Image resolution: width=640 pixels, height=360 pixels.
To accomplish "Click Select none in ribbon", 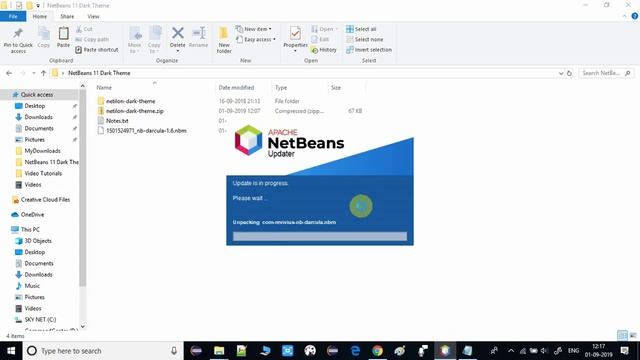I will tap(364, 39).
